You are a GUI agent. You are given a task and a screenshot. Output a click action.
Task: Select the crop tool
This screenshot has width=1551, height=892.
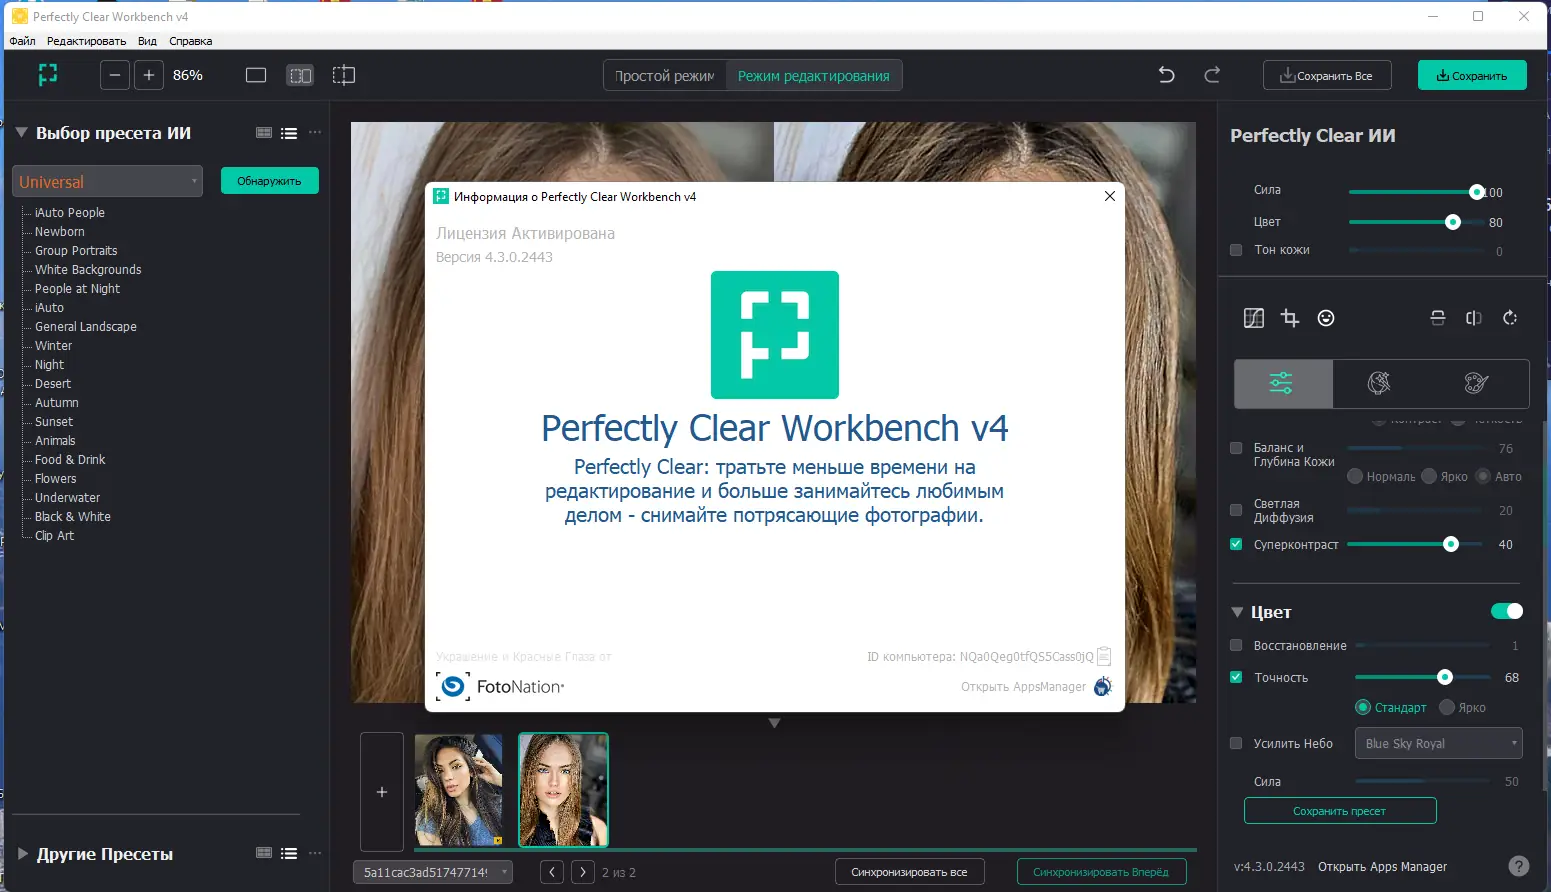click(x=1289, y=318)
